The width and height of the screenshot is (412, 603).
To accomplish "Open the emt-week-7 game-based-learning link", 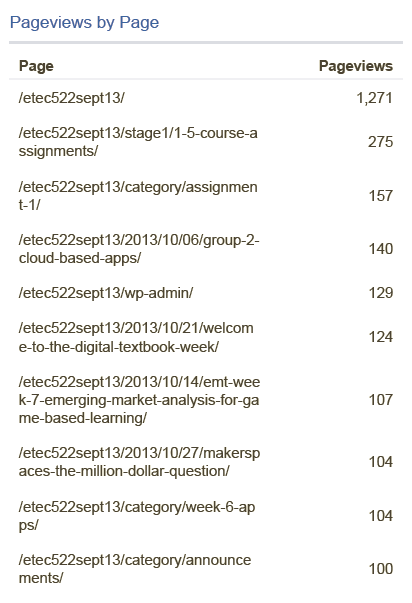I will [x=139, y=400].
